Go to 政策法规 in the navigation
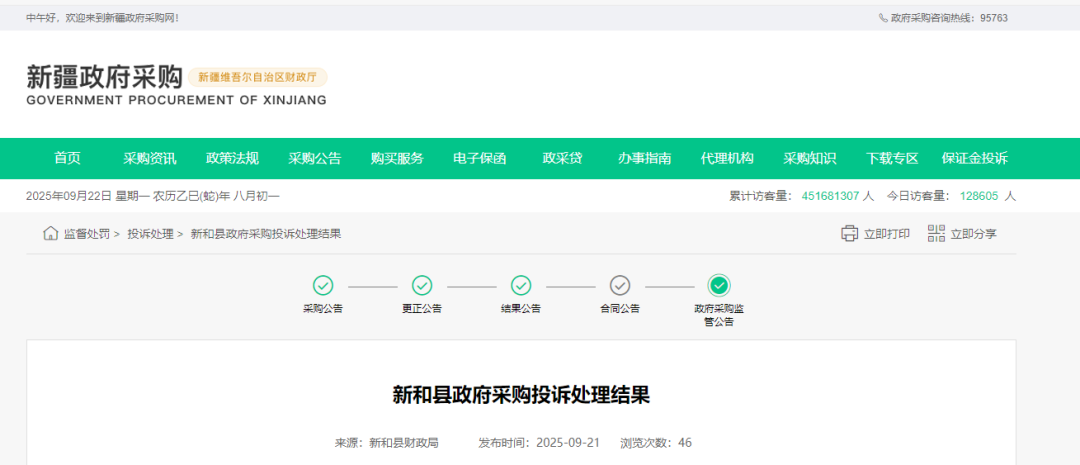This screenshot has width=1080, height=465. point(232,158)
